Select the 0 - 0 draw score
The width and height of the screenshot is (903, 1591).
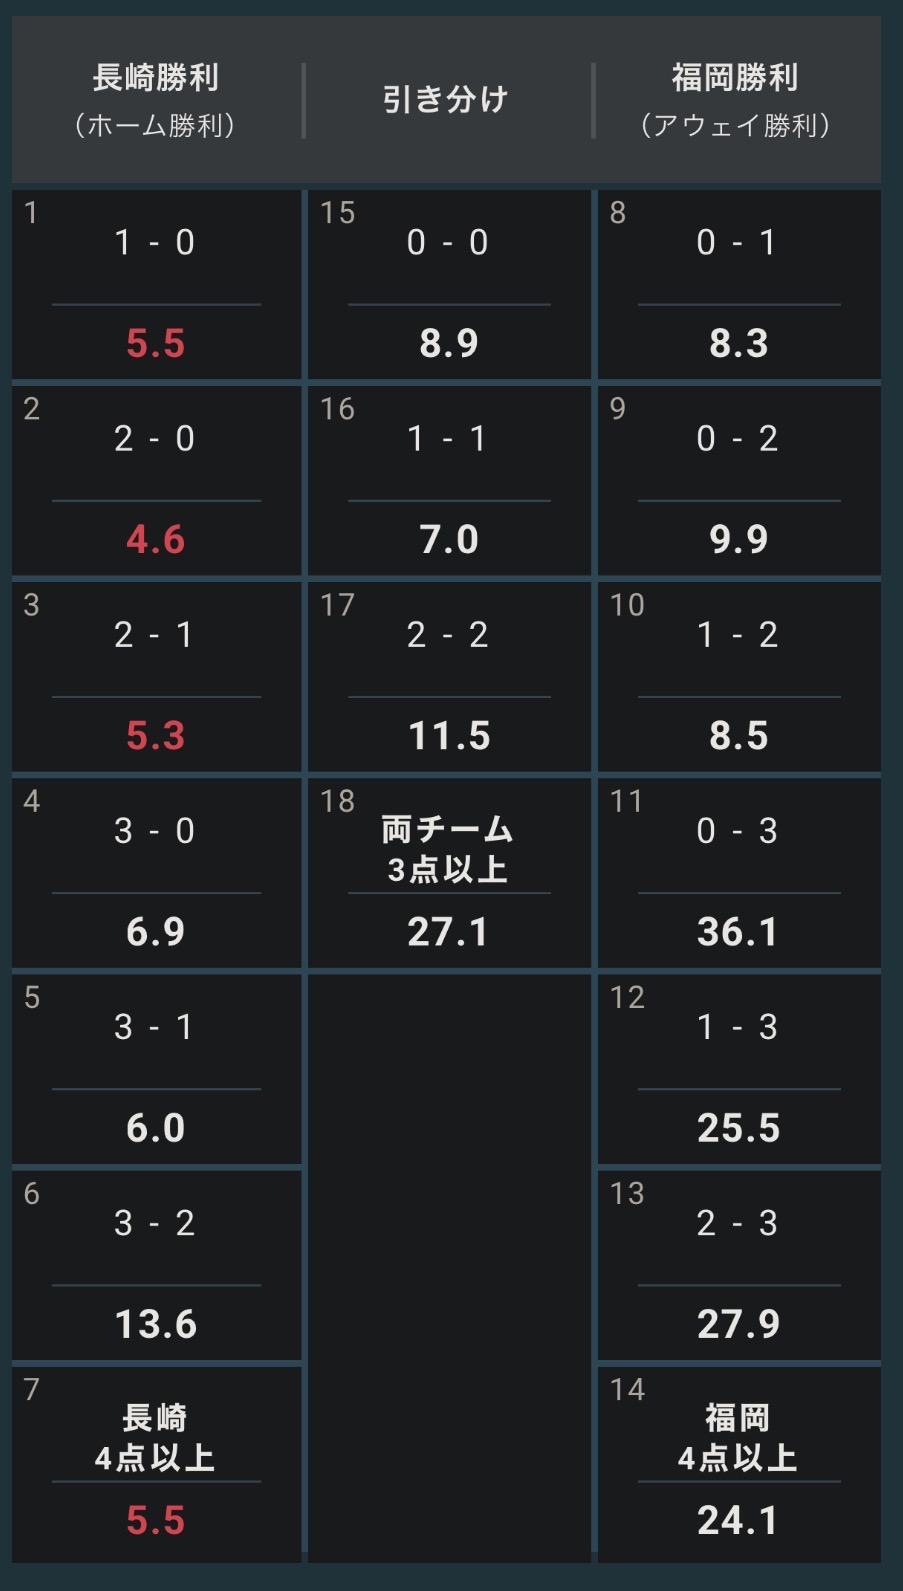[x=449, y=285]
